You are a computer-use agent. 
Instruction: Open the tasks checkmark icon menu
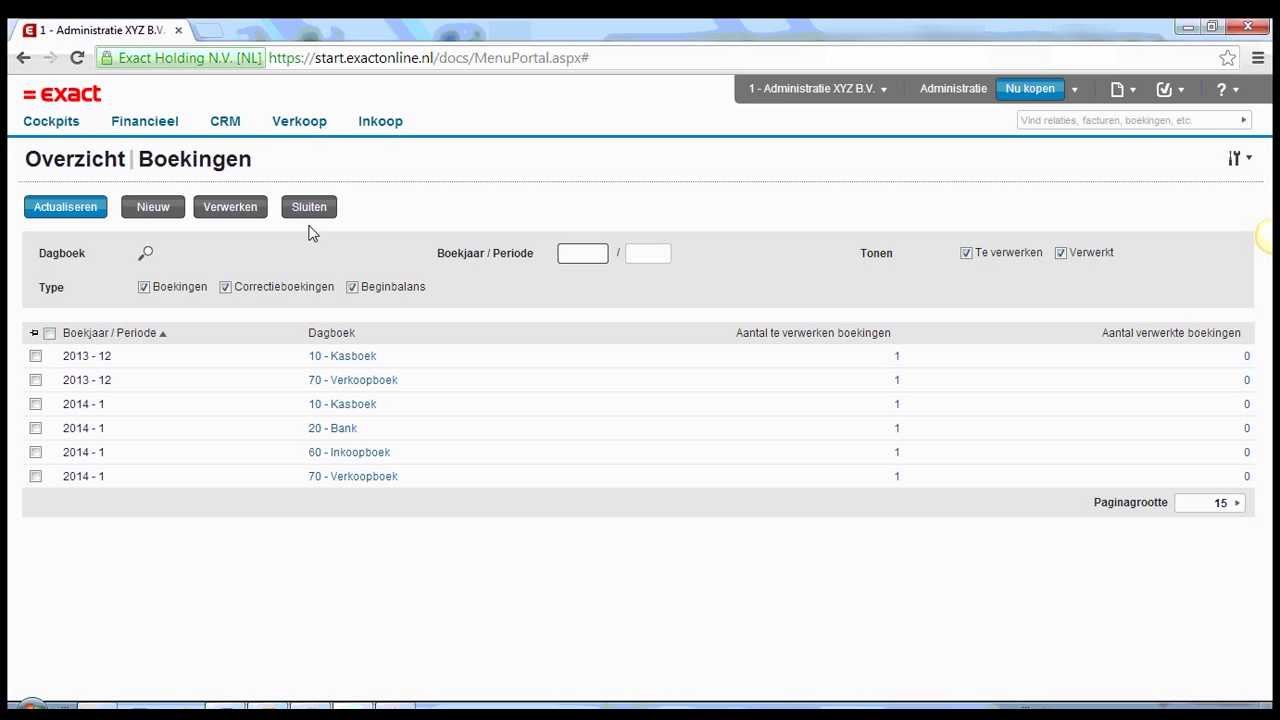click(1170, 89)
